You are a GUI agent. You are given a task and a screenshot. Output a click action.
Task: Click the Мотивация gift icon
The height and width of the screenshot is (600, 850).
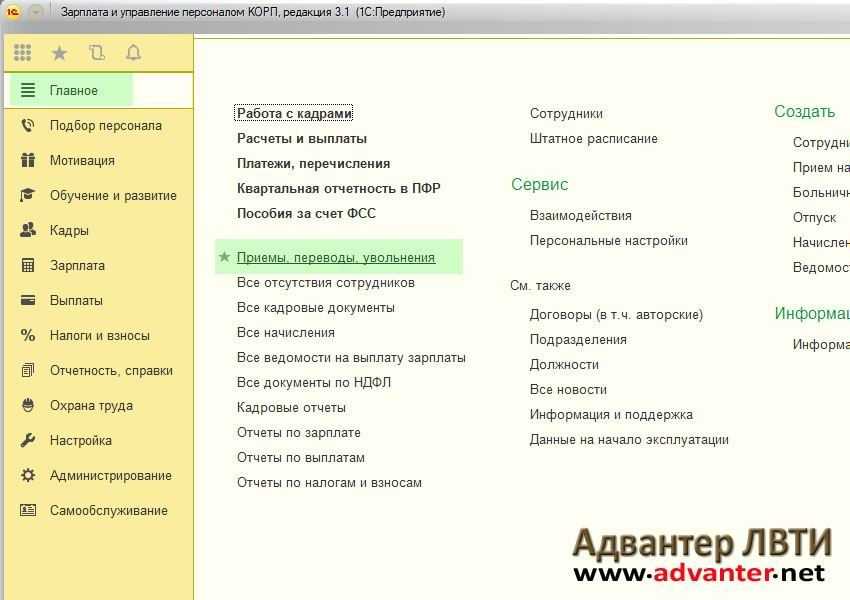[28, 160]
